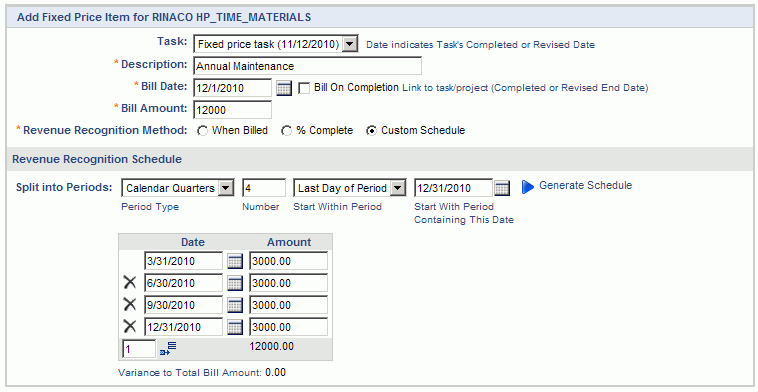
Task: Click the Generate Schedule link
Action: (x=585, y=186)
